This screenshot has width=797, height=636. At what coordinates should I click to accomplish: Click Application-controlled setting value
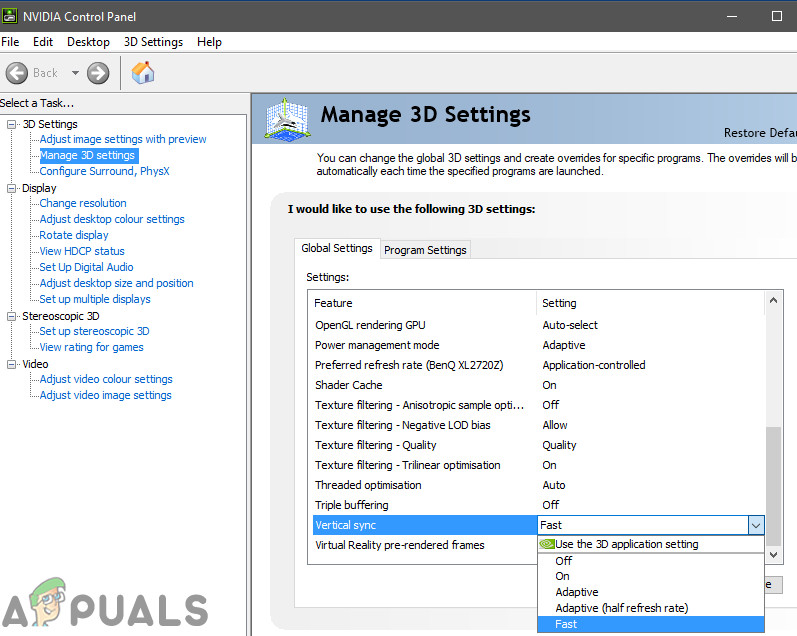tap(594, 365)
